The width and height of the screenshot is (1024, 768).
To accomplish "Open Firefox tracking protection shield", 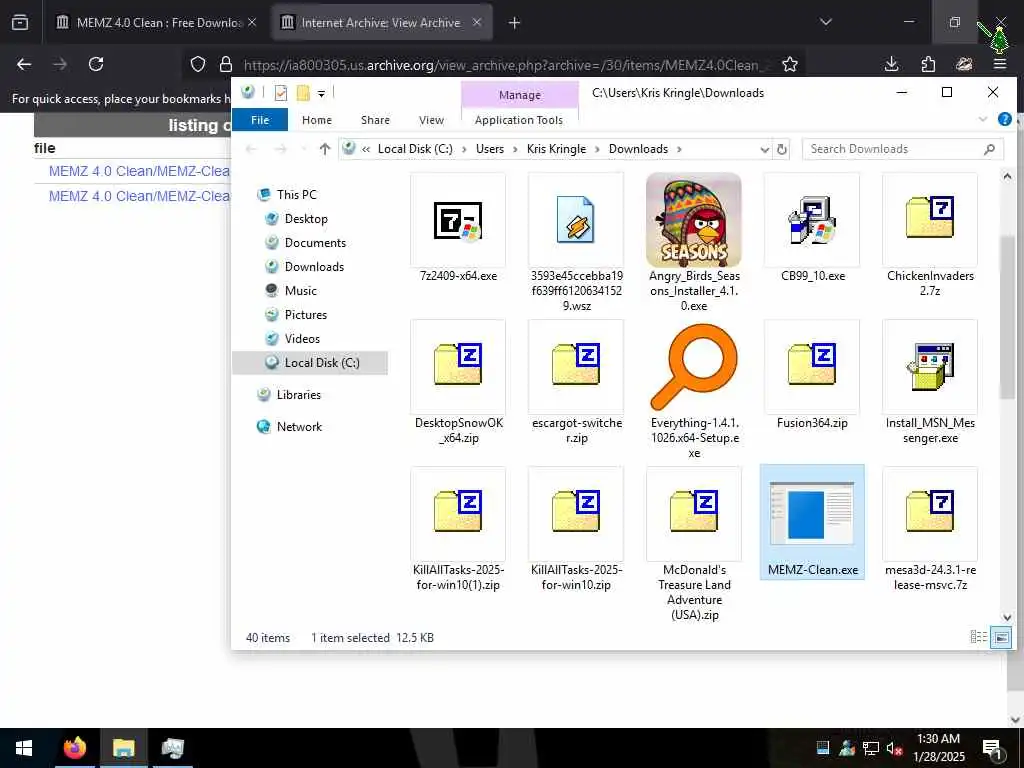I will pyautogui.click(x=198, y=64).
